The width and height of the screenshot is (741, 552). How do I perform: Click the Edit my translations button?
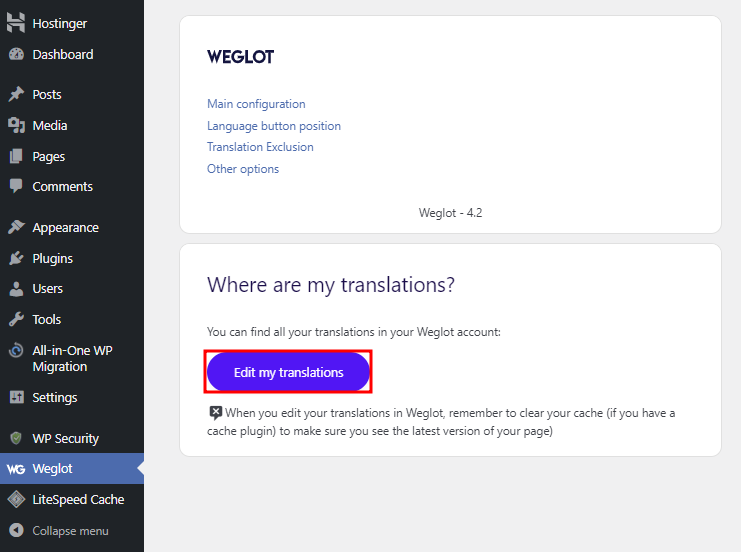coord(288,372)
